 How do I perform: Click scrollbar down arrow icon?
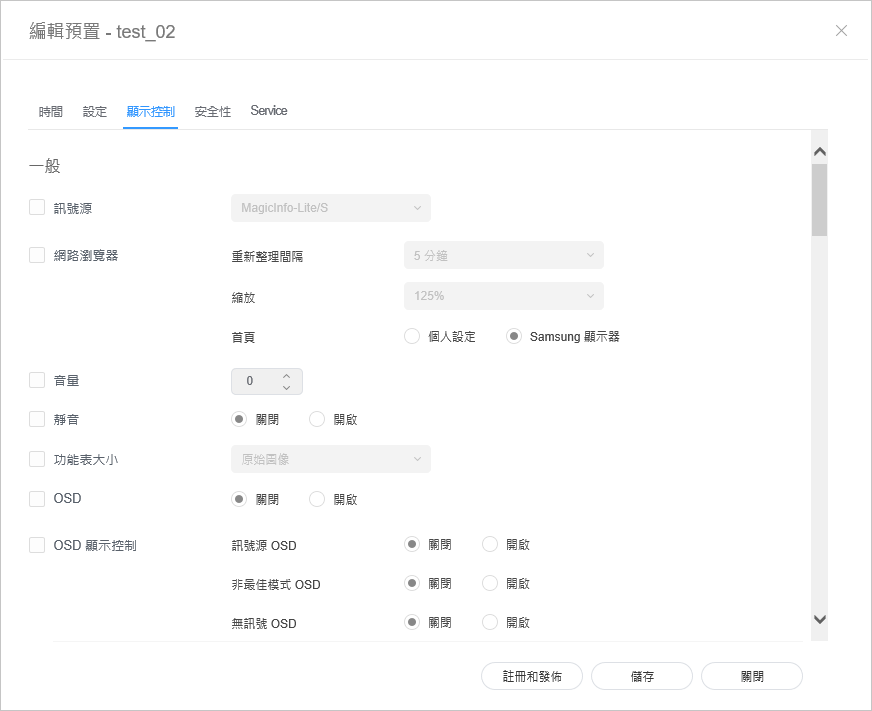click(820, 619)
